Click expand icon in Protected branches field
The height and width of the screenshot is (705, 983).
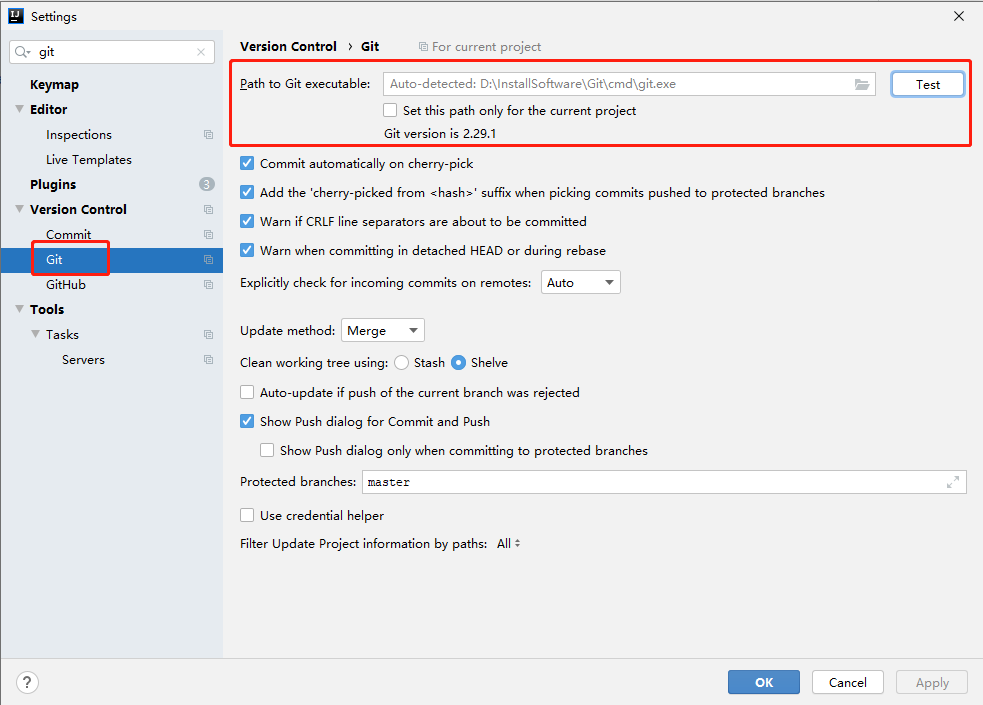(952, 482)
